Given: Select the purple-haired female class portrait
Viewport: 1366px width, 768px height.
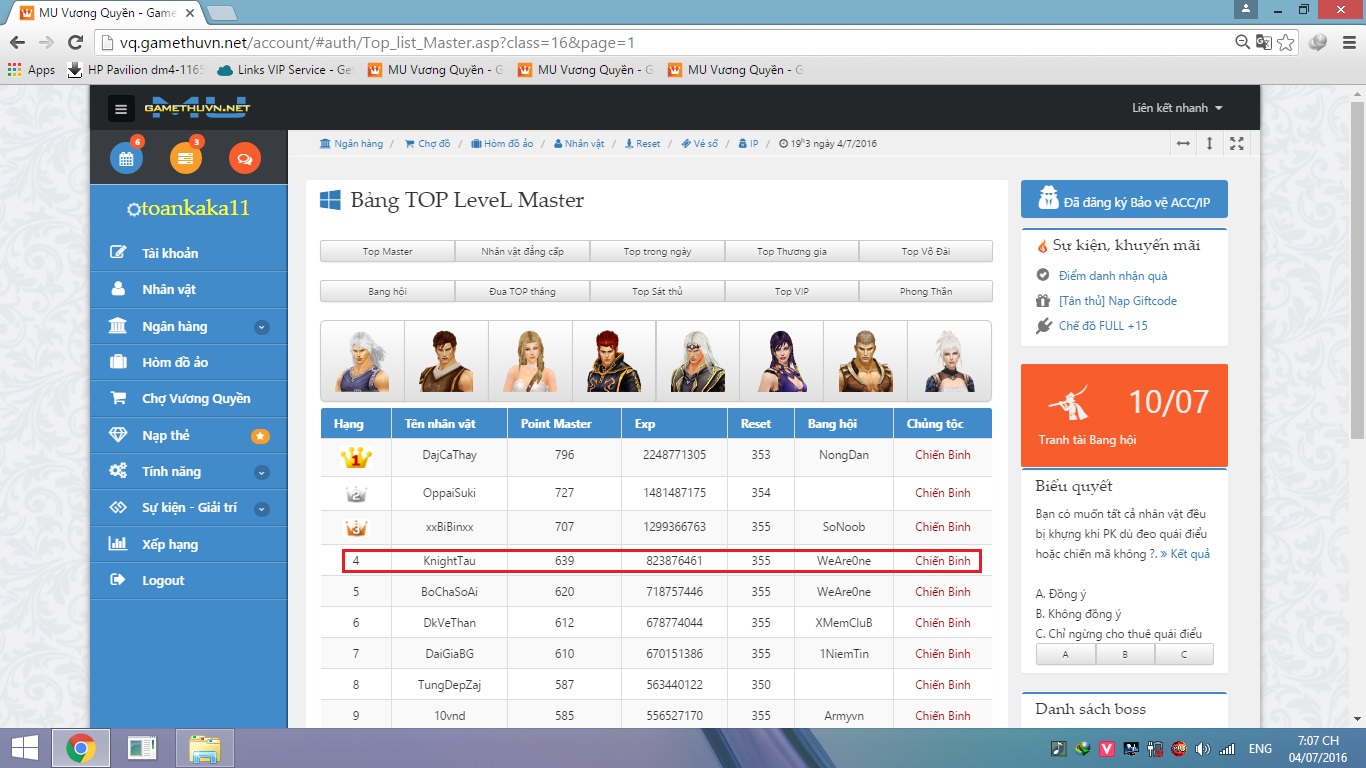Looking at the screenshot, I should (x=781, y=361).
